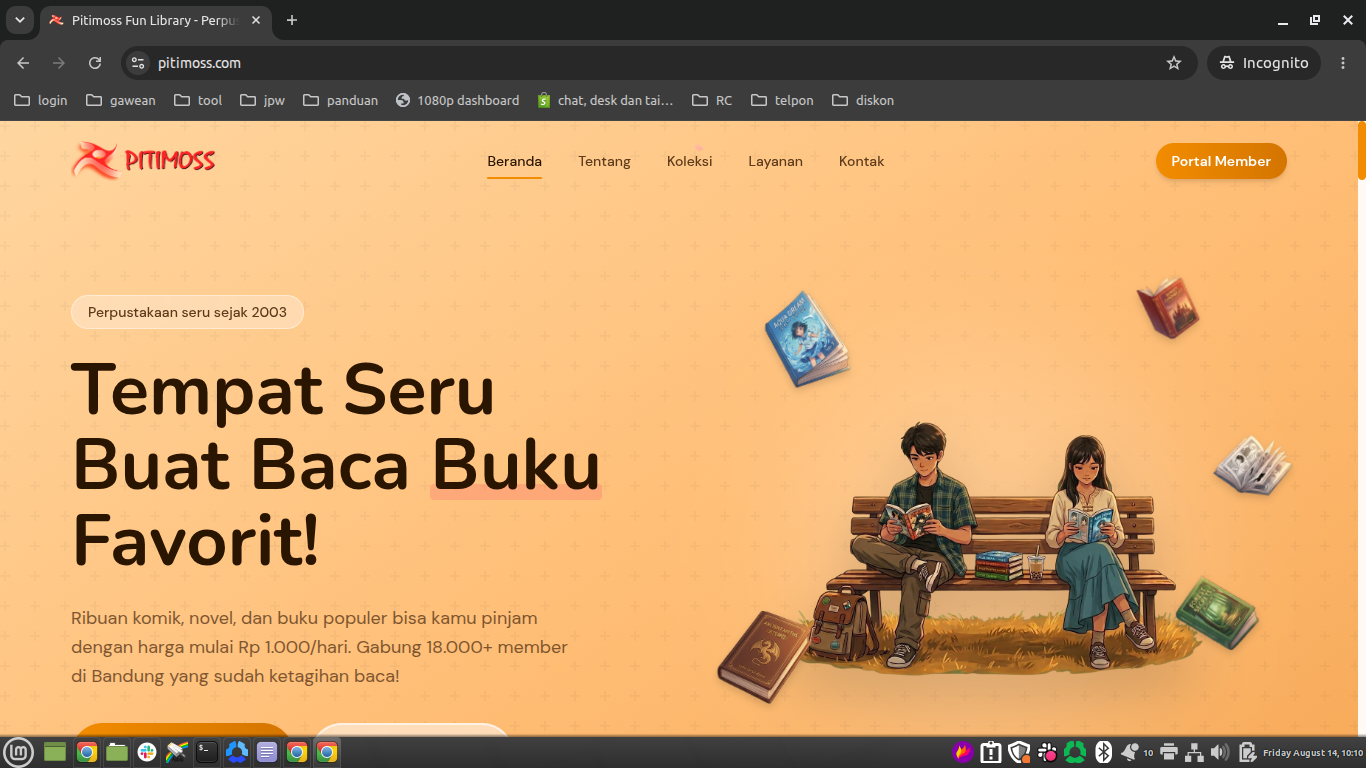Open the volume speaker tray icon
This screenshot has width=1366, height=768.
(1220, 752)
